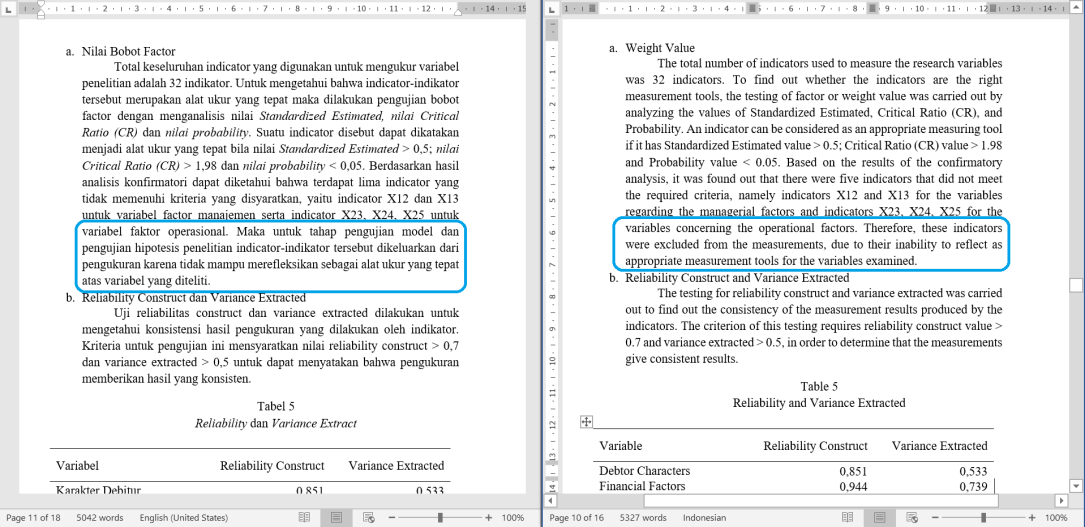
Task: Click the 'Table 5' caption in right document
Action: (x=819, y=386)
